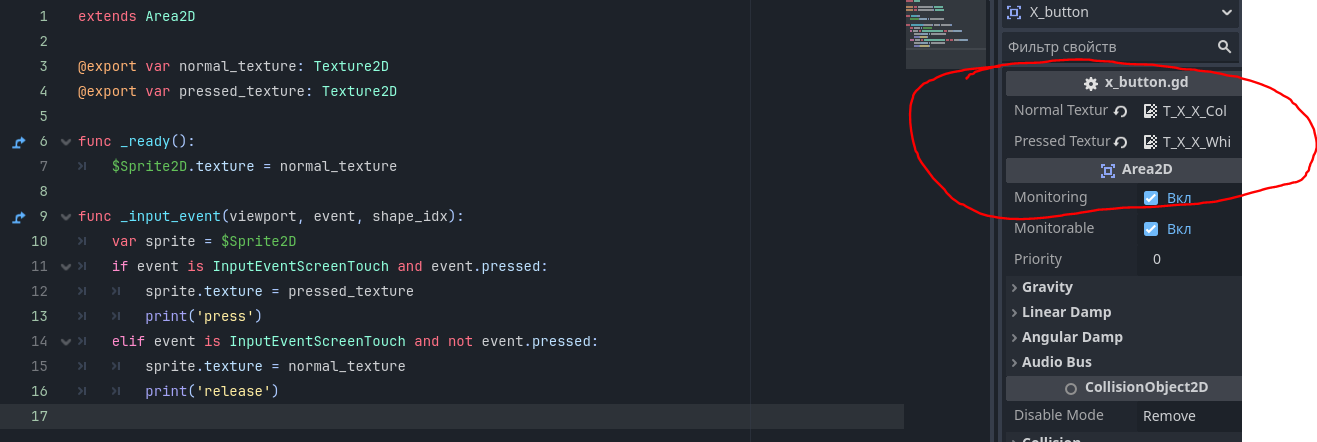The width and height of the screenshot is (1317, 442).
Task: Toggle the Monitoring checkbox
Action: click(x=1151, y=198)
